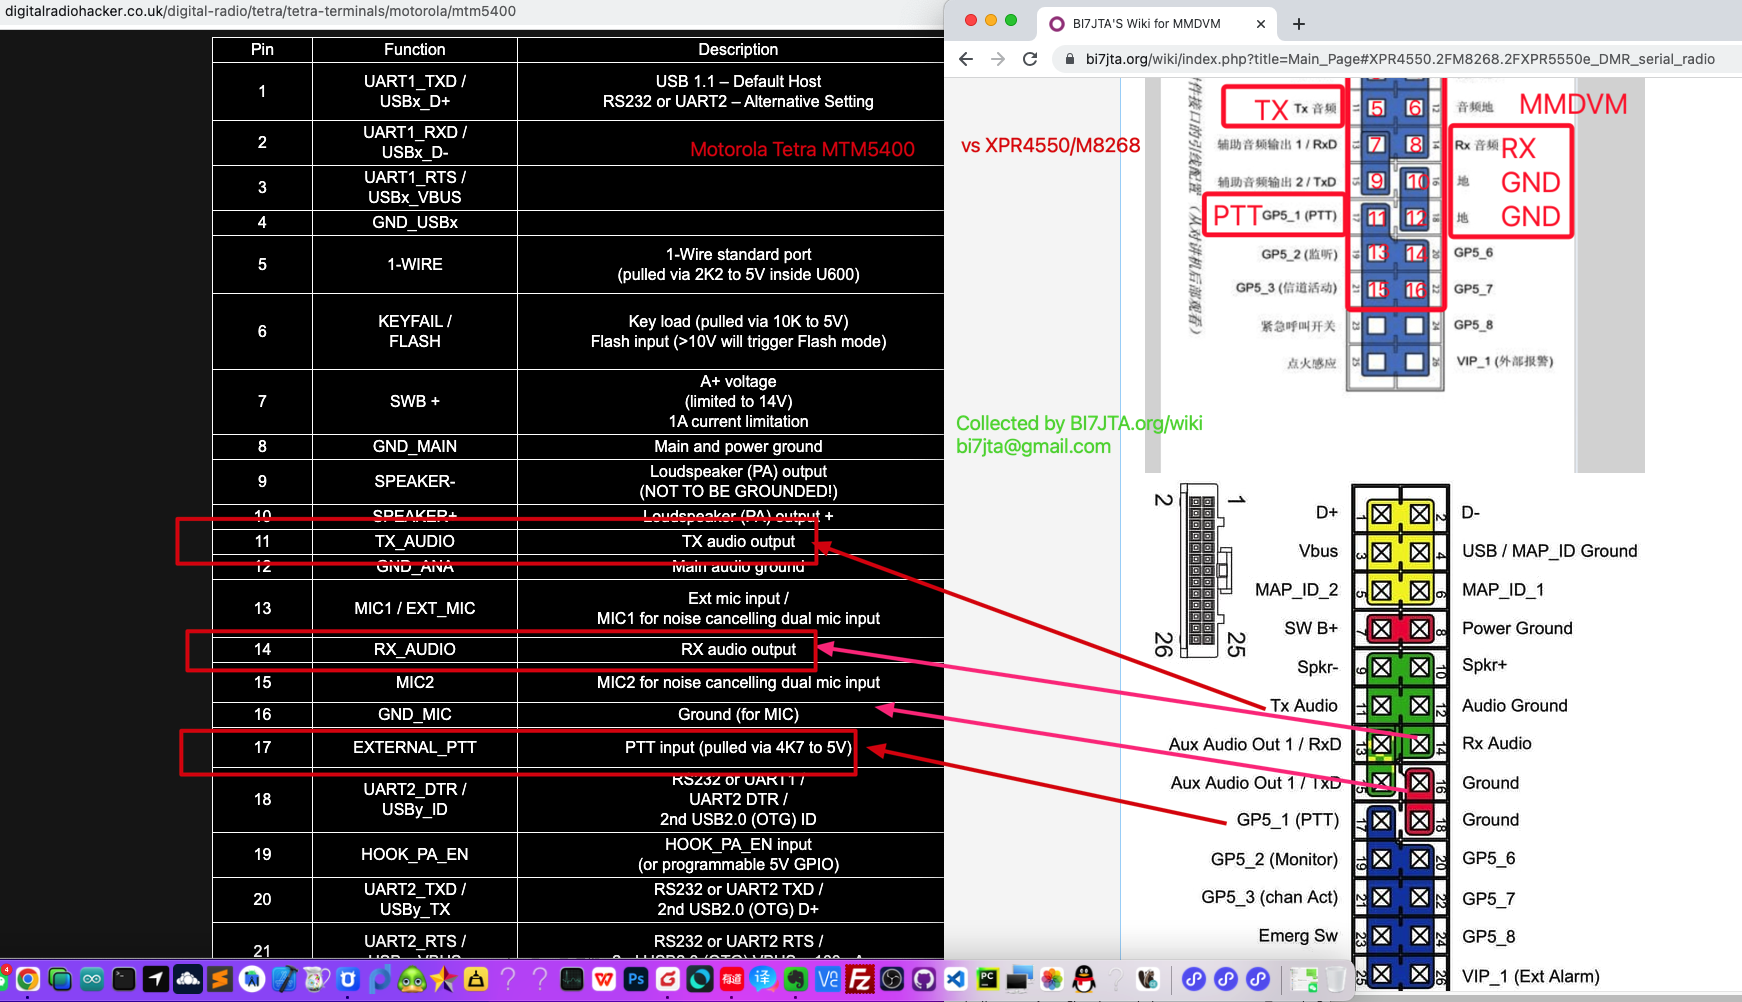Select the EXTERNAL_PTT function cell

(414, 747)
